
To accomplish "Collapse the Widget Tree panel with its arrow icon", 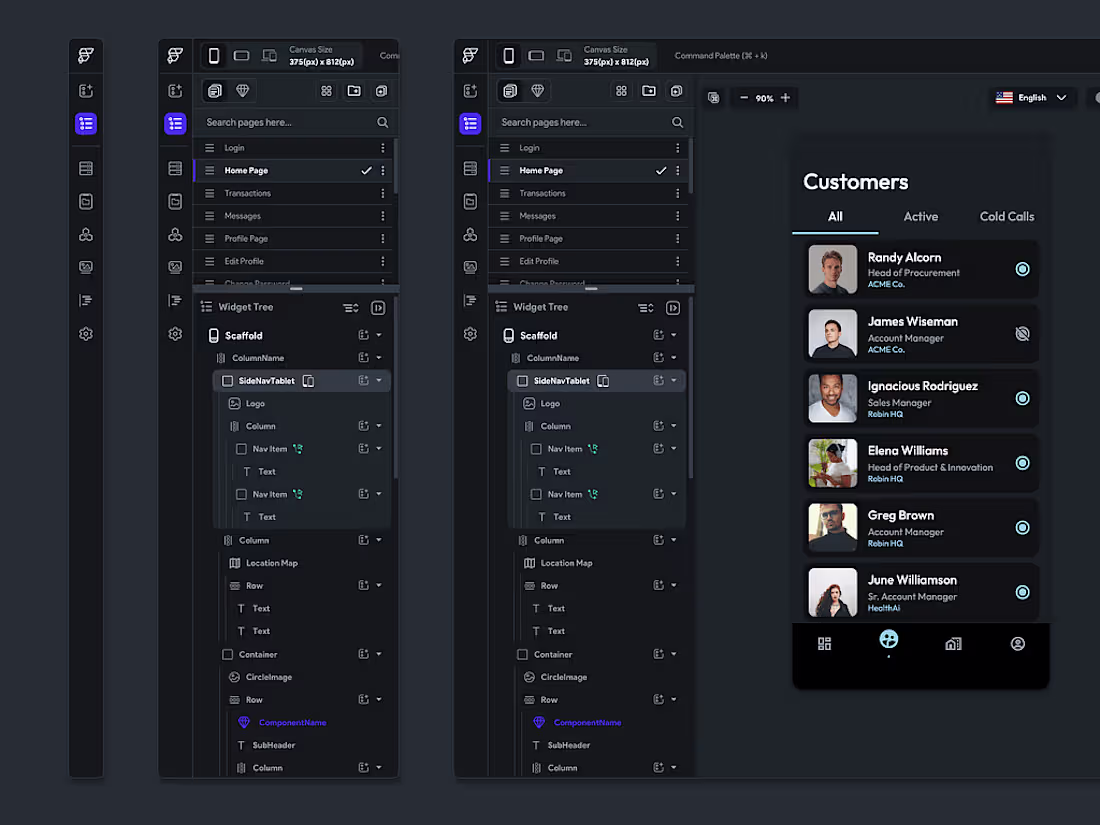I will 673,308.
